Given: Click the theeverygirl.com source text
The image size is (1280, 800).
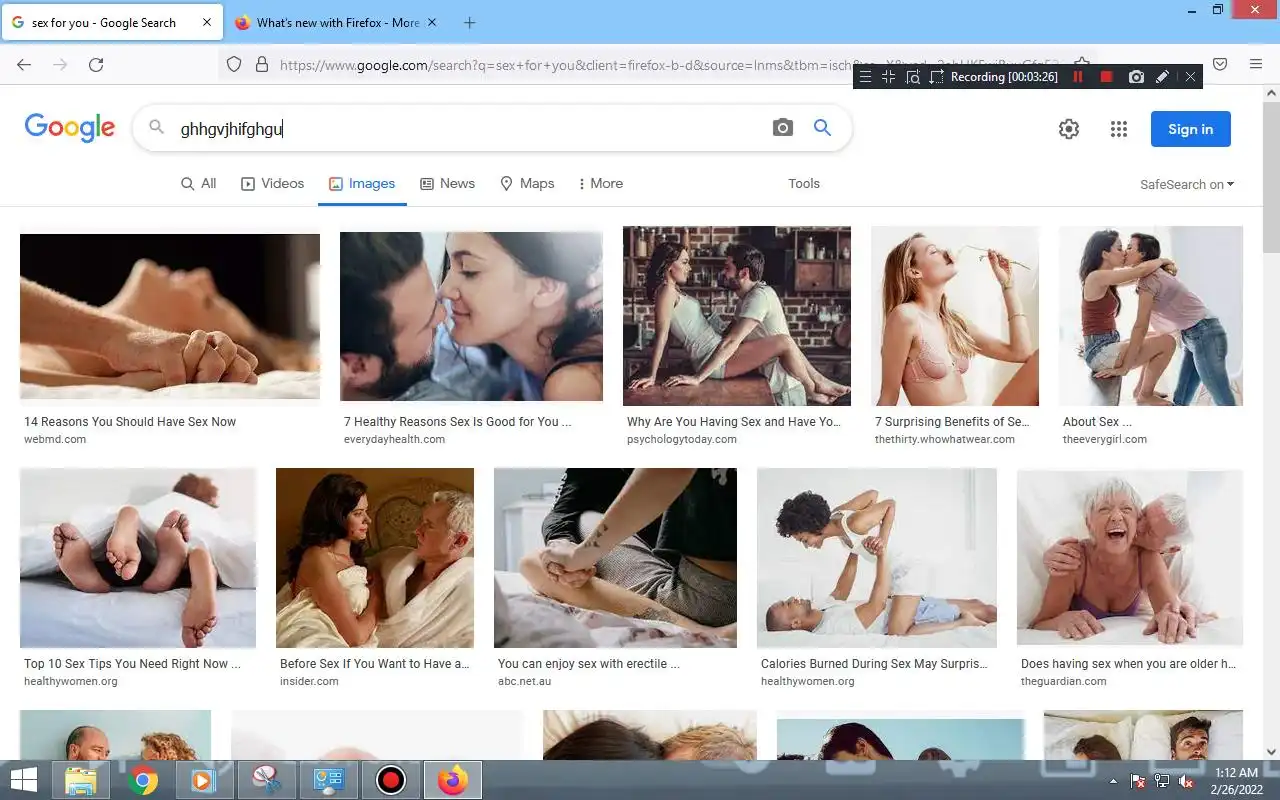Looking at the screenshot, I should tap(1105, 439).
